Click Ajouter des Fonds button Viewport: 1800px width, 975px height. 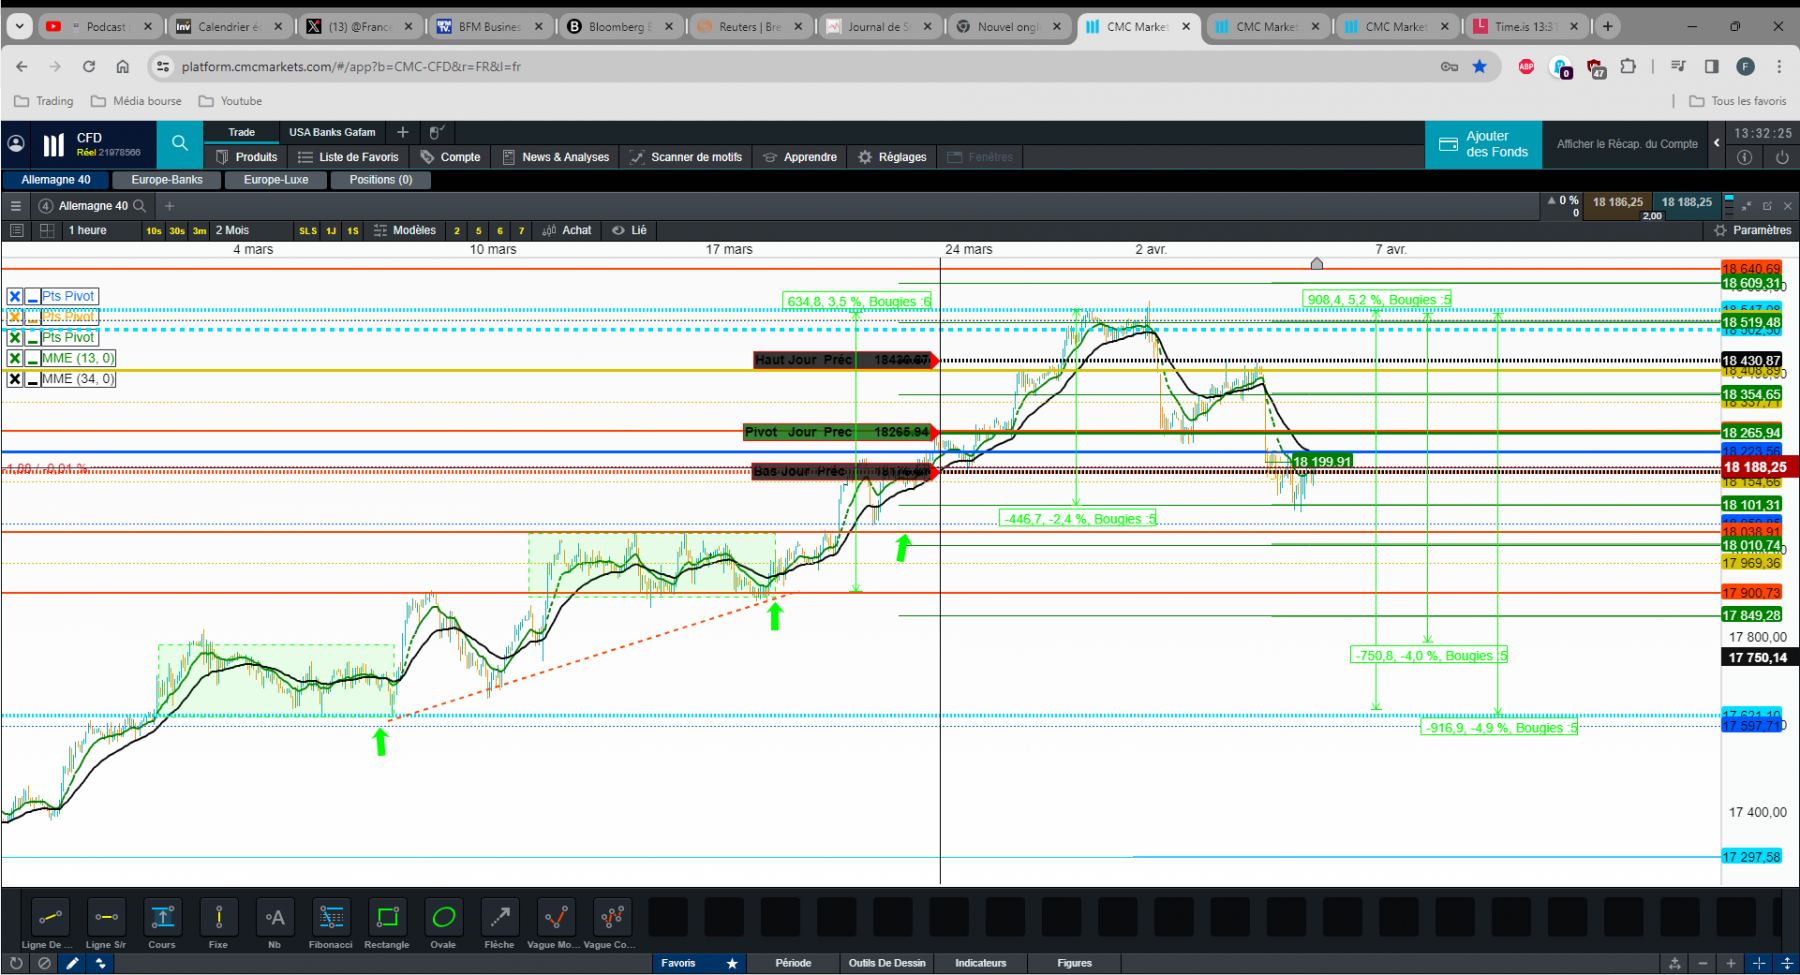(x=1483, y=144)
